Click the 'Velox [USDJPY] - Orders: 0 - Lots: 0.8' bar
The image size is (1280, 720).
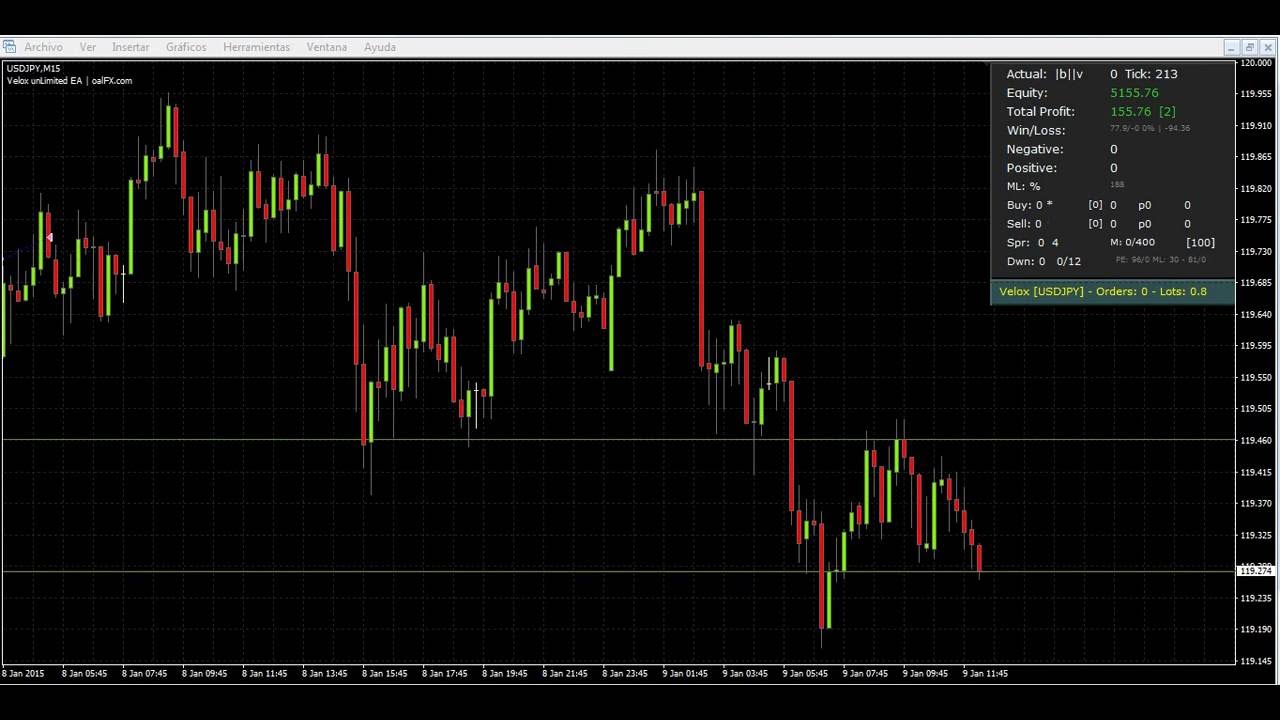(1113, 291)
